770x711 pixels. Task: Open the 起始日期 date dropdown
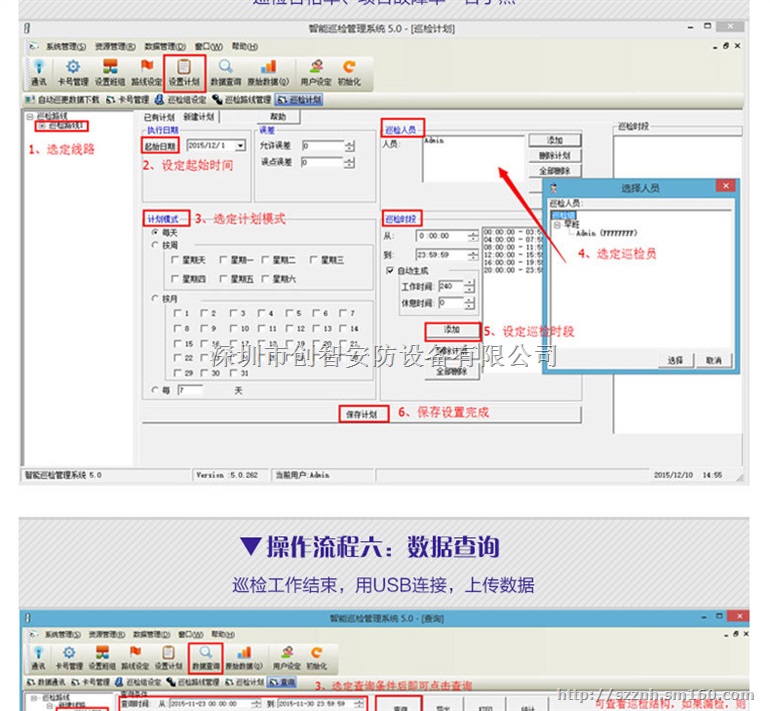click(x=241, y=146)
